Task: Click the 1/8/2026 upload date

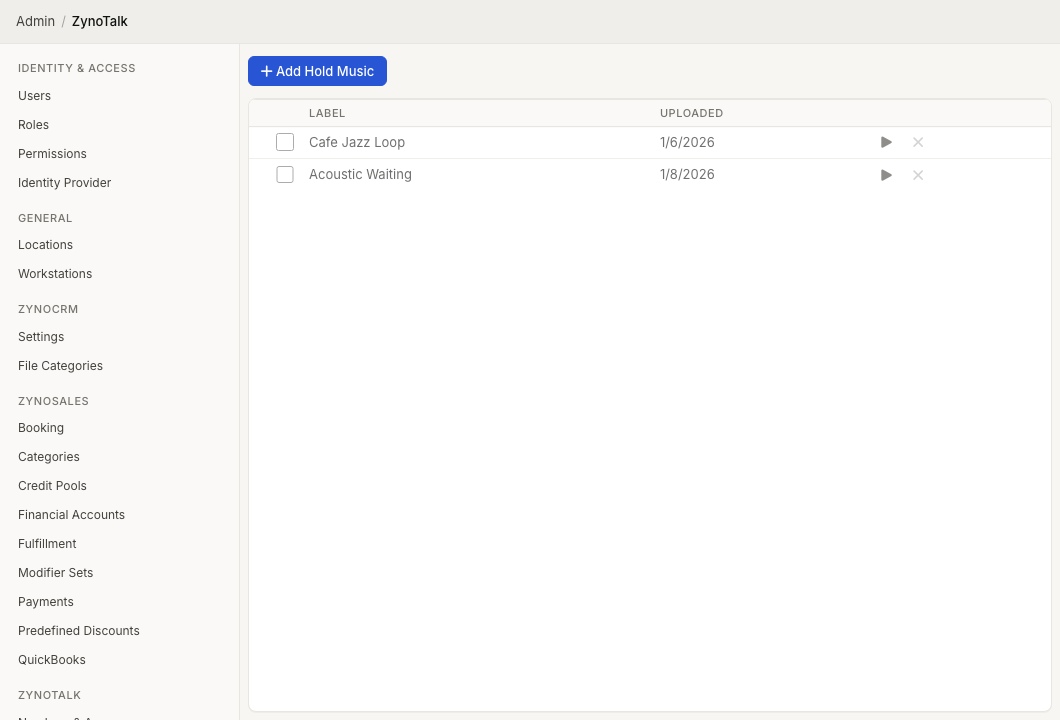Action: pos(687,174)
